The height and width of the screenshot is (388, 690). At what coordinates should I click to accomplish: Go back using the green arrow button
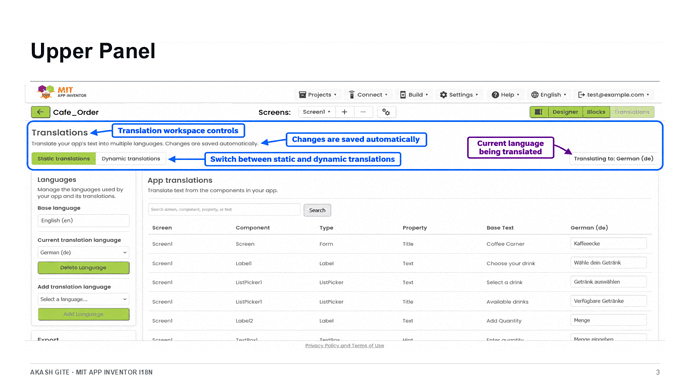point(40,112)
